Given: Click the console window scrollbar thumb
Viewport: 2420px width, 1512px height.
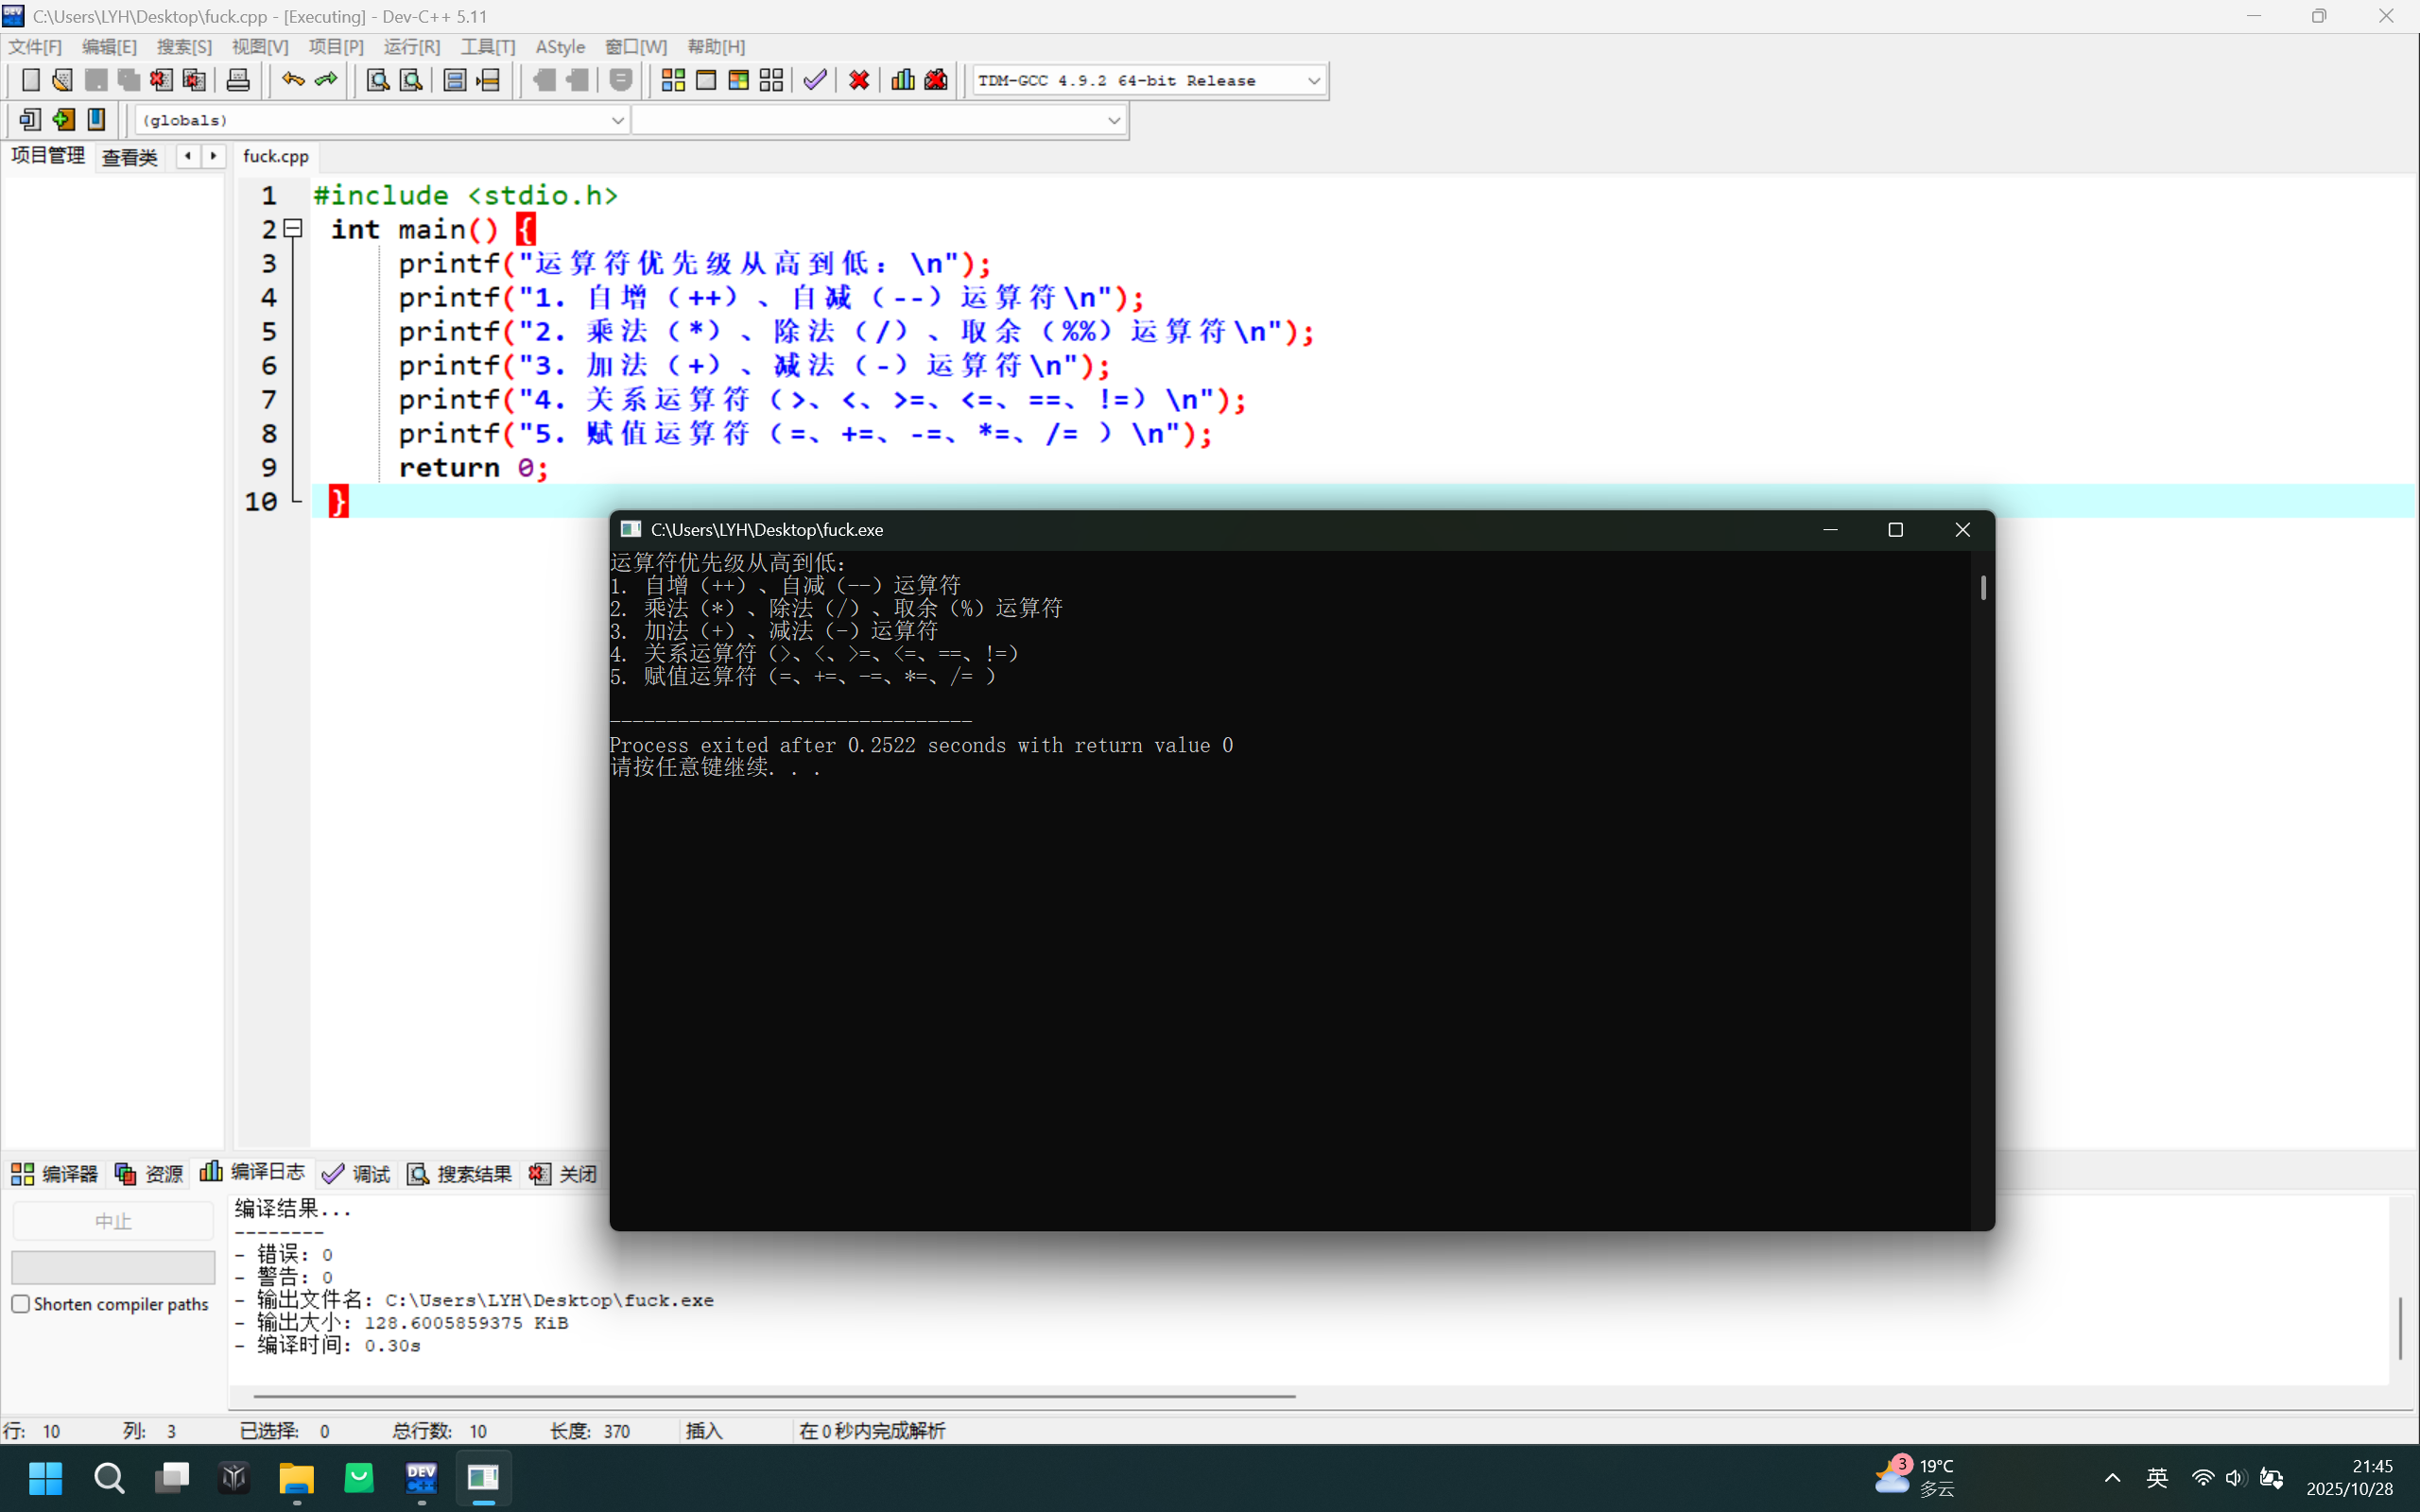Looking at the screenshot, I should click(x=1982, y=587).
